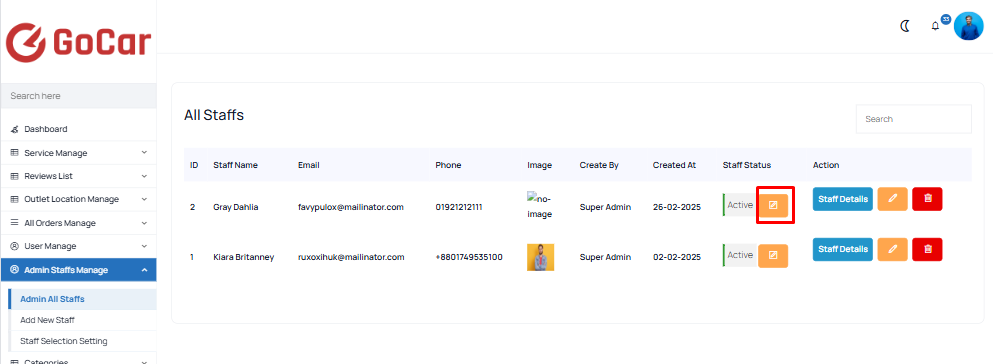
Task: Open Service Manage menu
Action: [79, 153]
